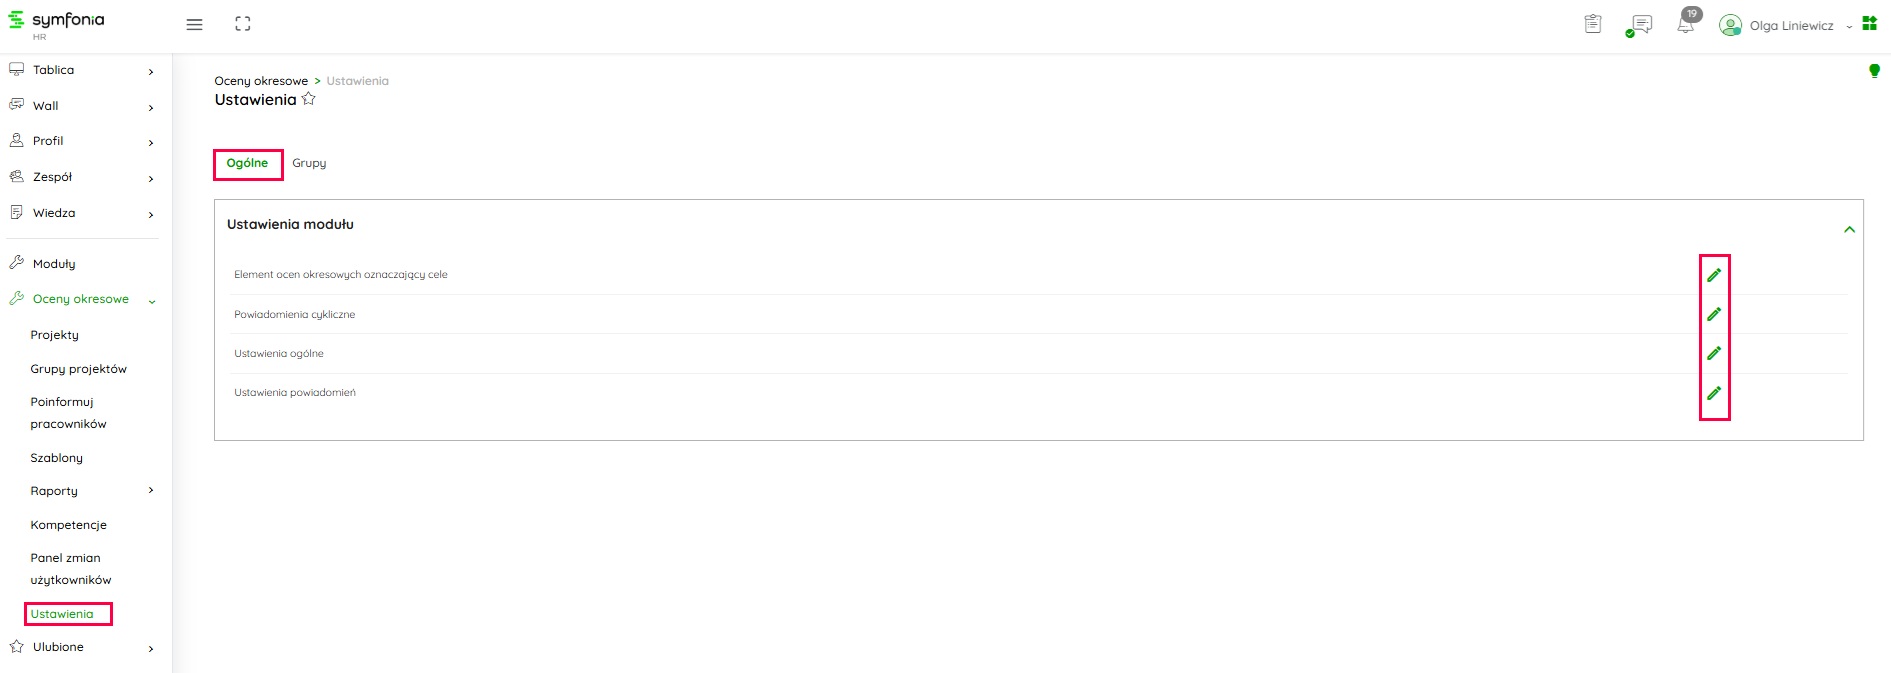1891x673 pixels.
Task: Go to Projekty in sidebar
Action: point(54,335)
